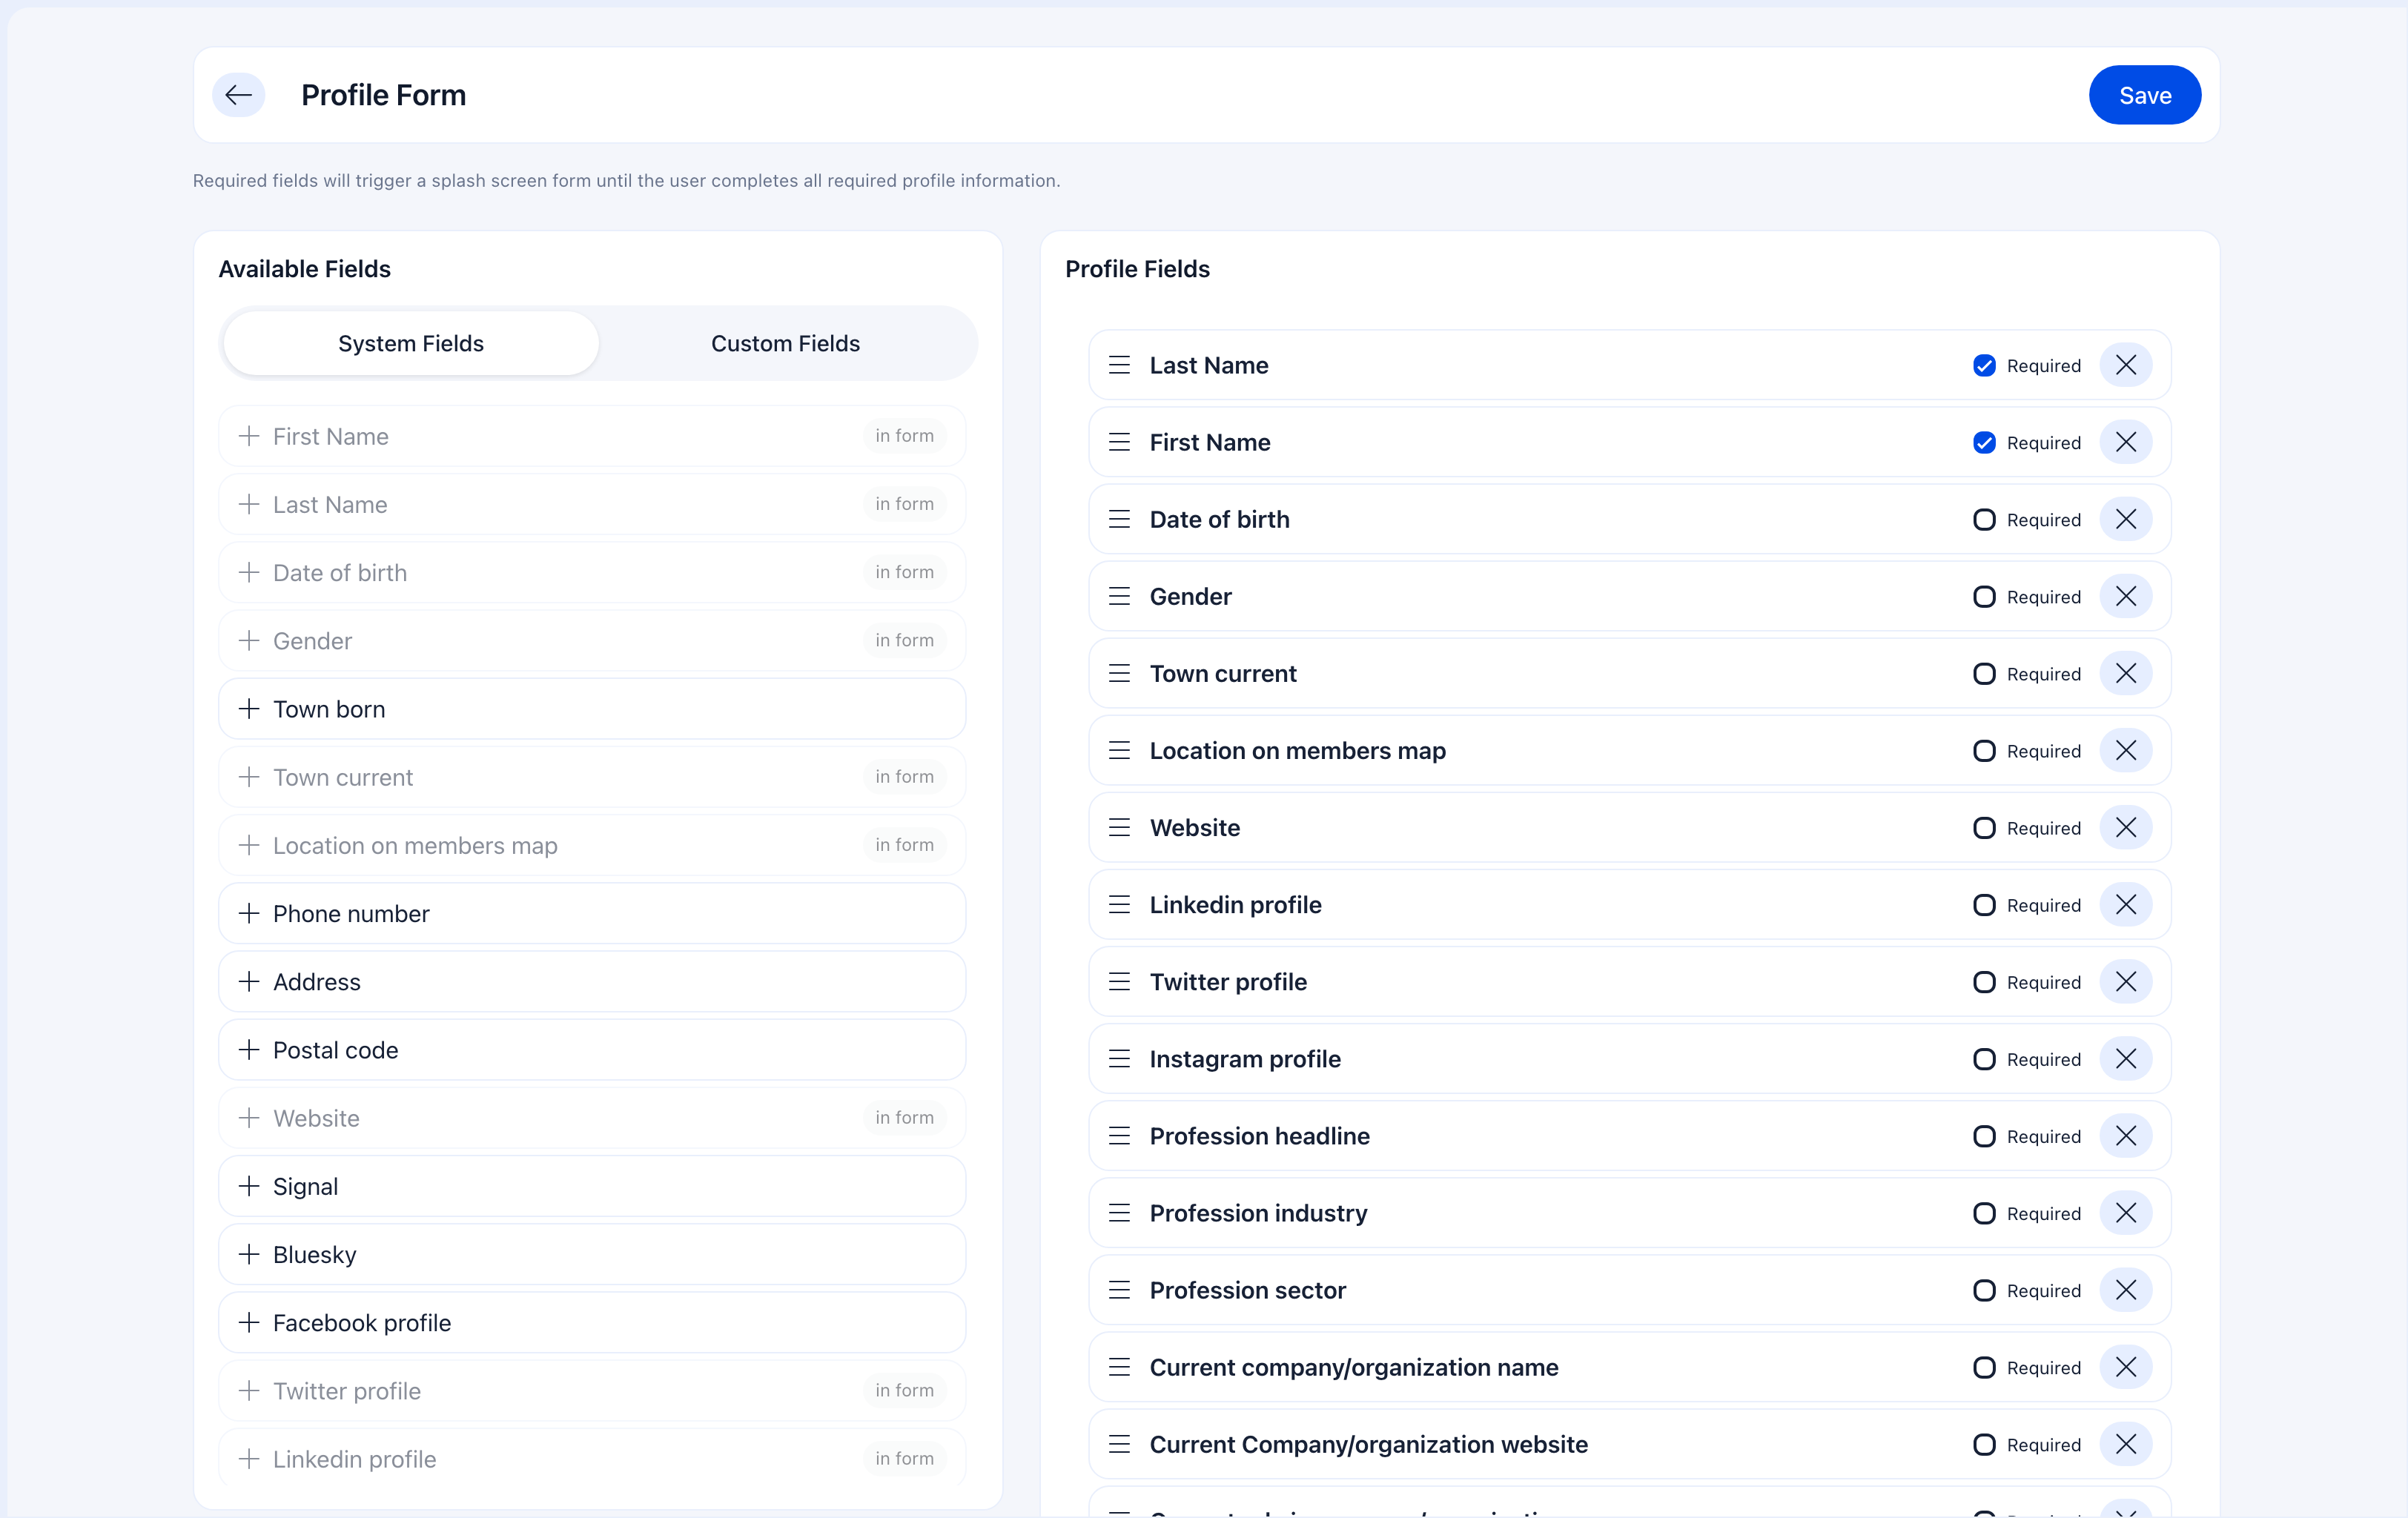Add the Phone number field
The image size is (2408, 1518).
pyautogui.click(x=249, y=913)
